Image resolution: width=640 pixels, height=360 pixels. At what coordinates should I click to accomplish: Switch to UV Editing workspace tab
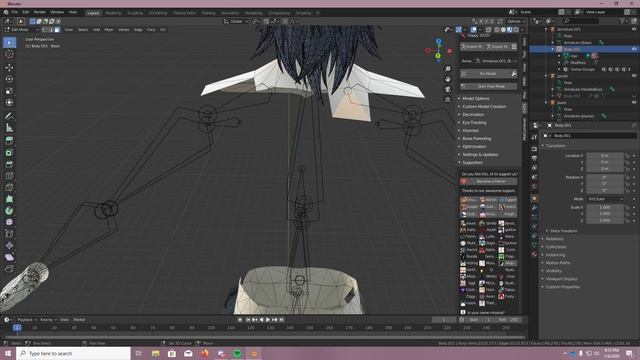tap(158, 13)
